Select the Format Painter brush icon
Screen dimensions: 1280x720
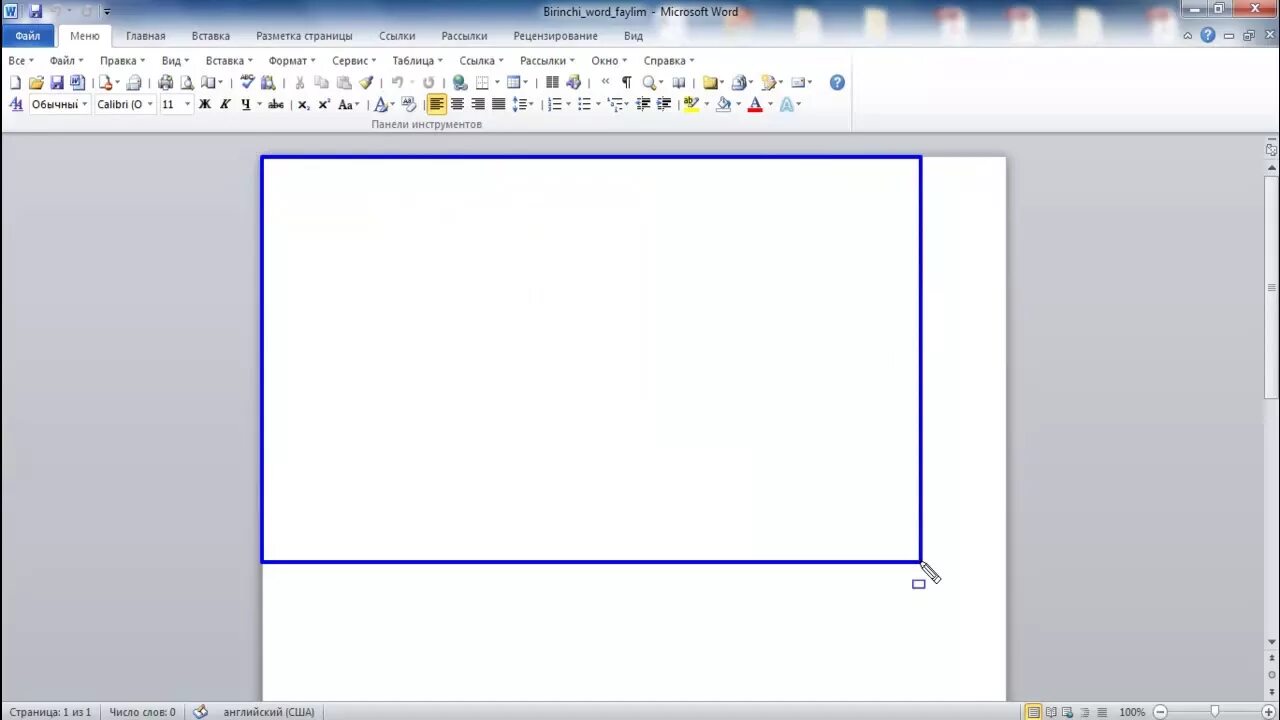pyautogui.click(x=366, y=83)
